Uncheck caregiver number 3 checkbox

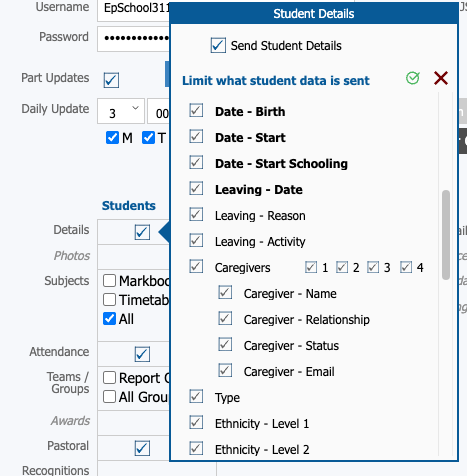(x=373, y=267)
